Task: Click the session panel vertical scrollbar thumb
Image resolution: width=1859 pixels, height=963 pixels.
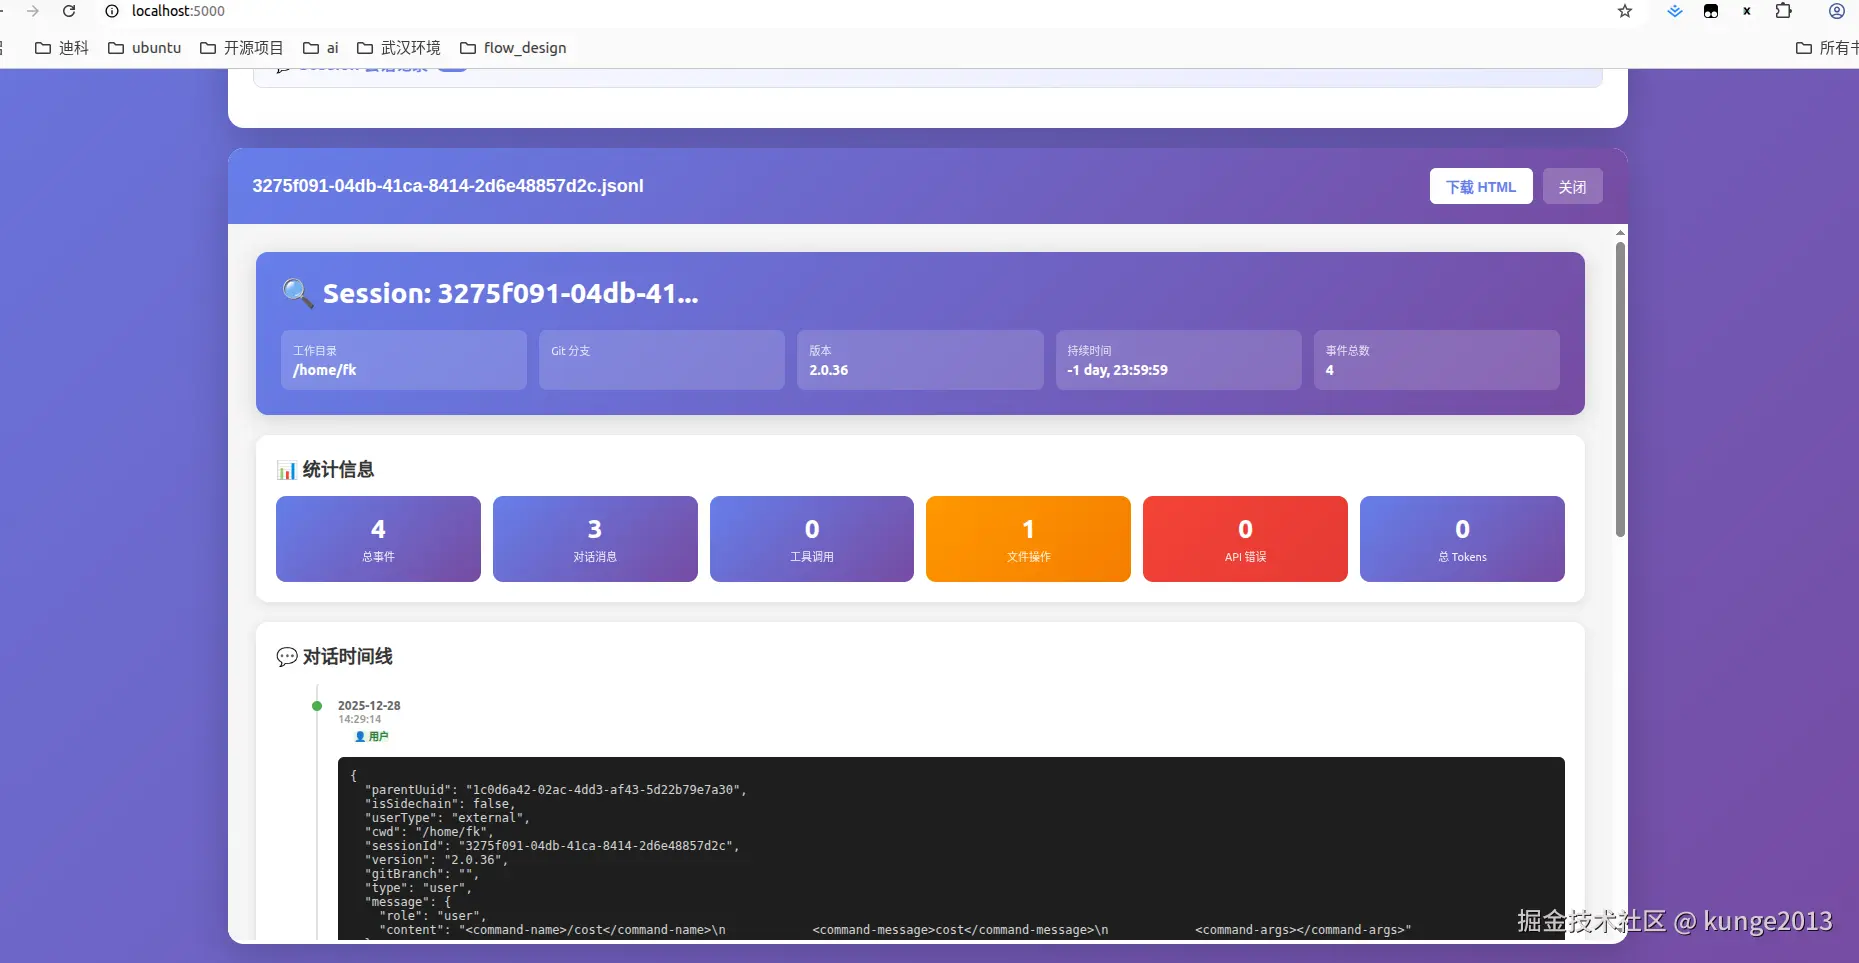Action: [1620, 389]
